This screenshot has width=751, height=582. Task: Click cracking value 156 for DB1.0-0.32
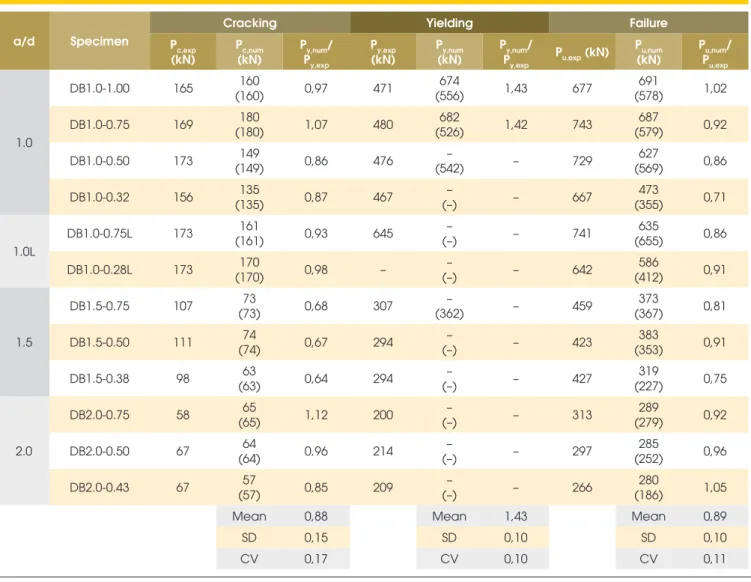click(x=183, y=197)
